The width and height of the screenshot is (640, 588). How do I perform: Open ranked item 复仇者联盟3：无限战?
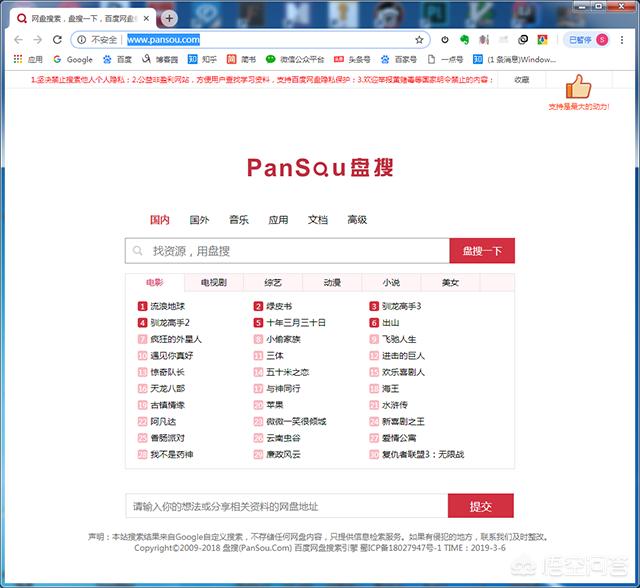[x=423, y=455]
